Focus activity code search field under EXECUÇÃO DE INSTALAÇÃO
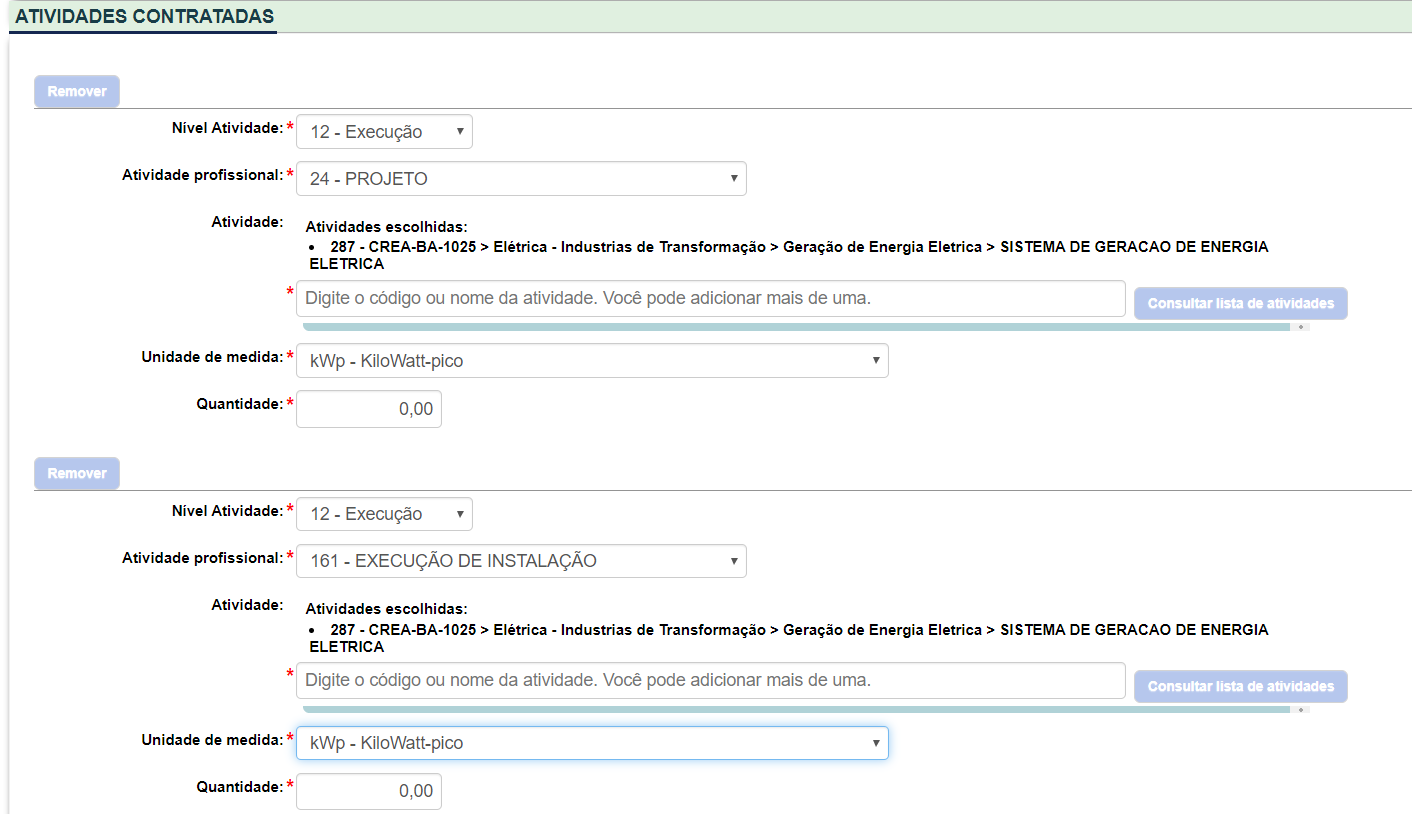 [x=710, y=680]
